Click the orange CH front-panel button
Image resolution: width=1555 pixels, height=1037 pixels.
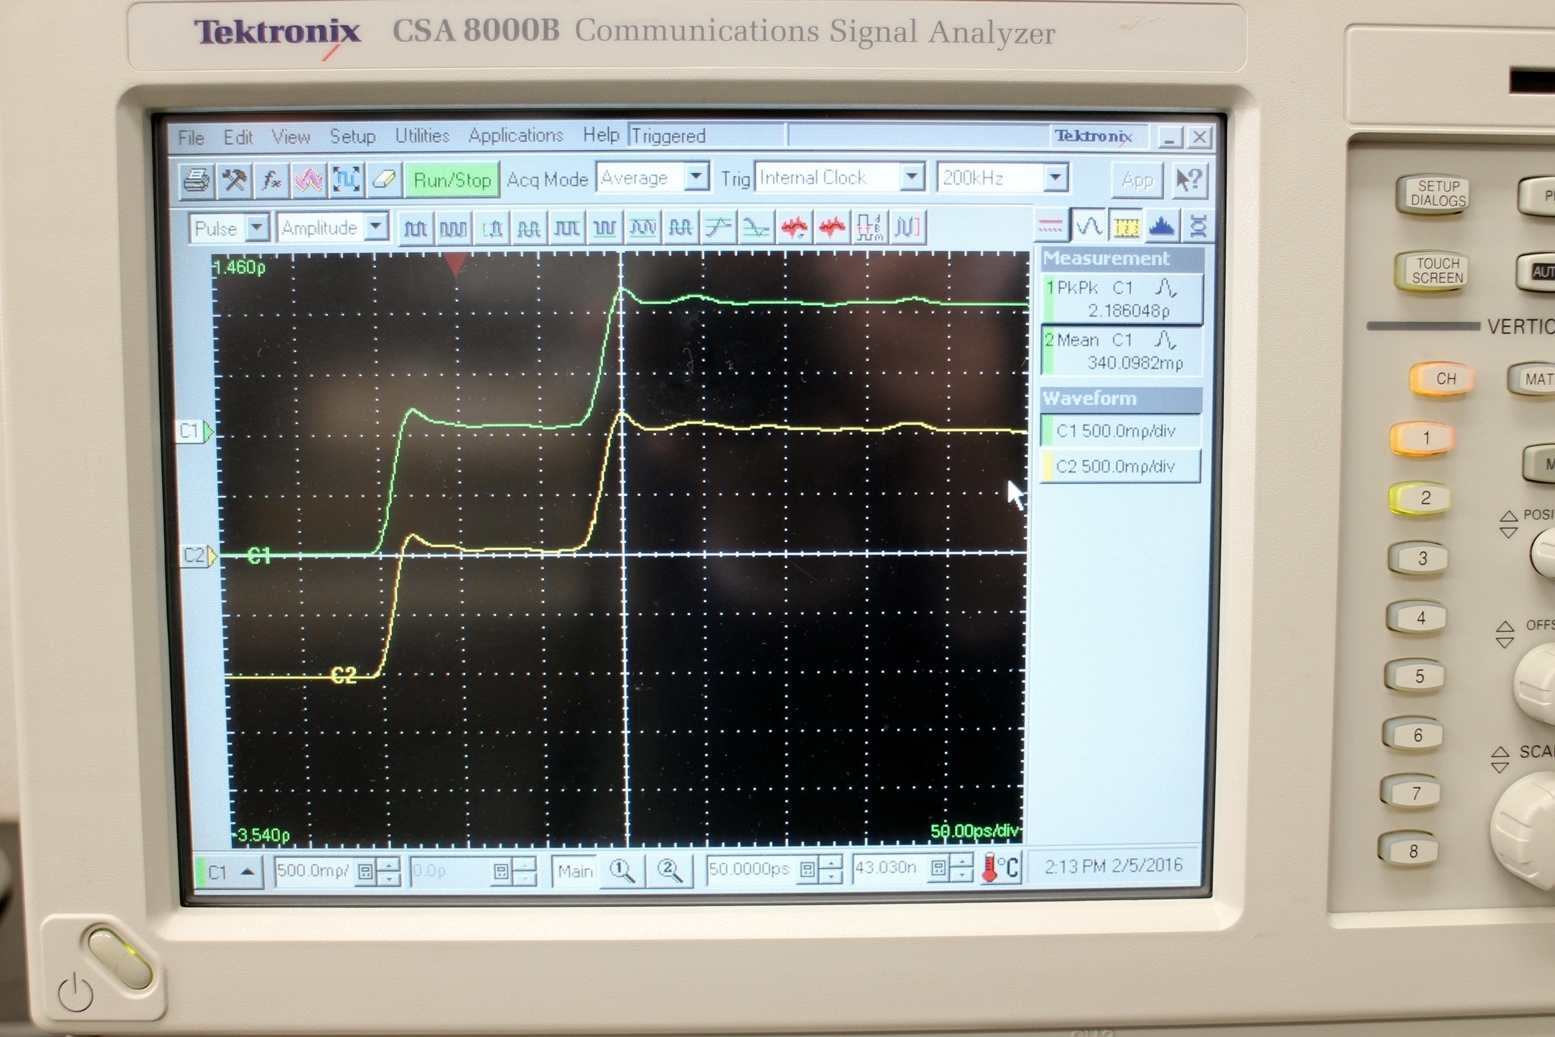1444,378
